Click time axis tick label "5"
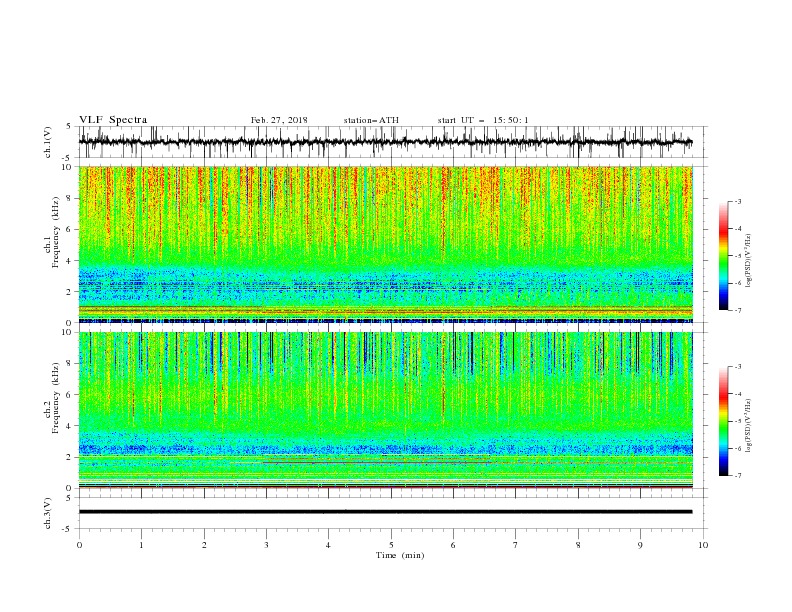The image size is (792, 612). pos(391,545)
